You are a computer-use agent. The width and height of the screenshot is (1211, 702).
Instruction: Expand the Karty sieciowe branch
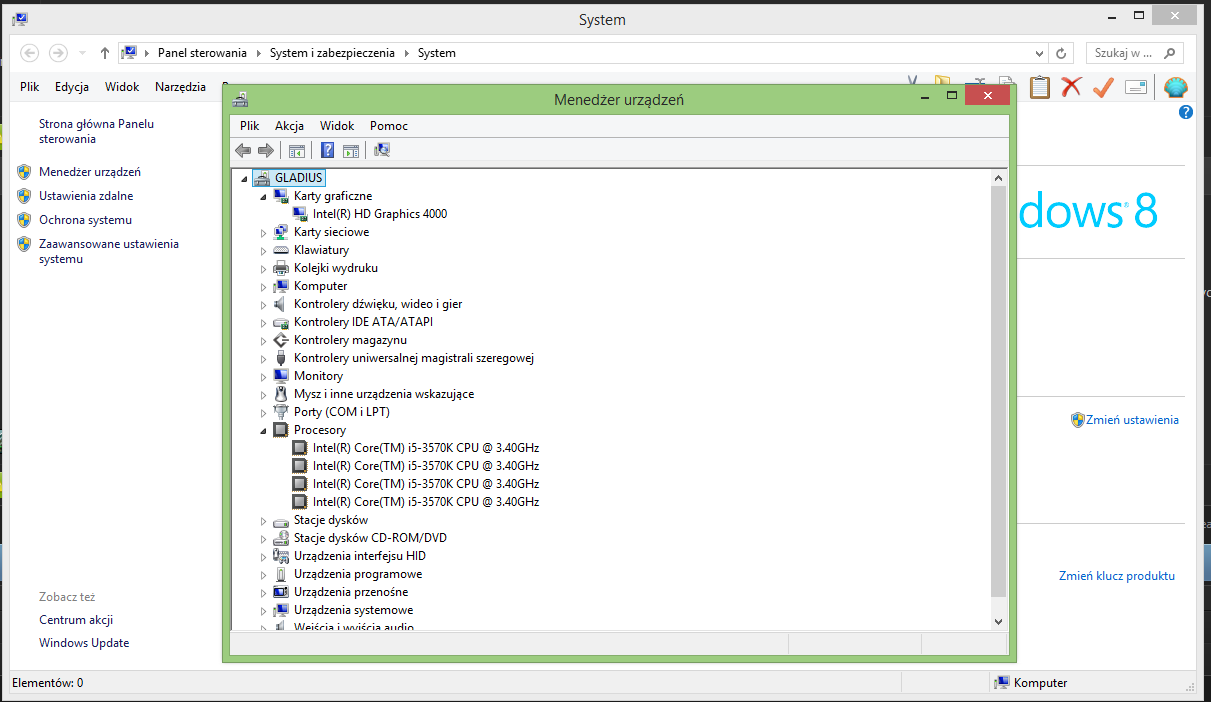click(264, 233)
